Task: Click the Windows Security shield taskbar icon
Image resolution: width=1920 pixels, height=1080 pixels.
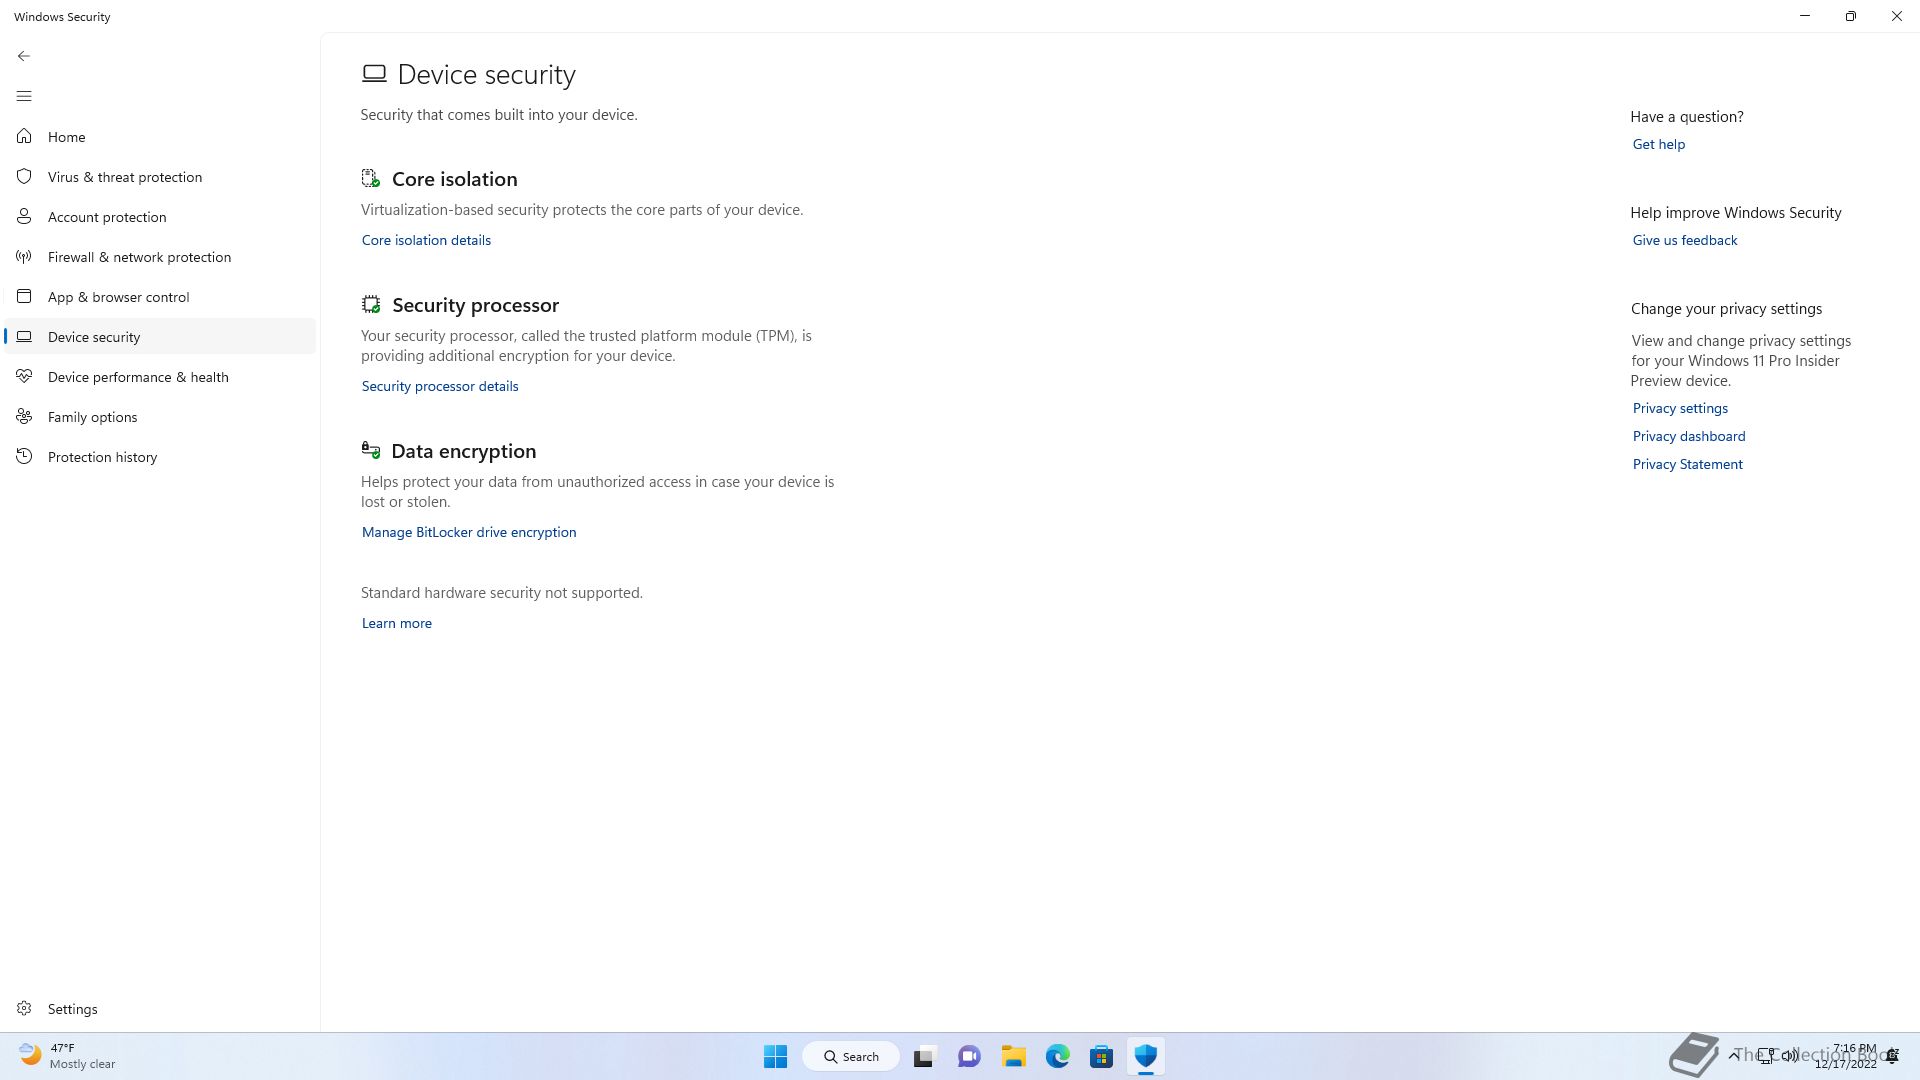Action: [1146, 1056]
